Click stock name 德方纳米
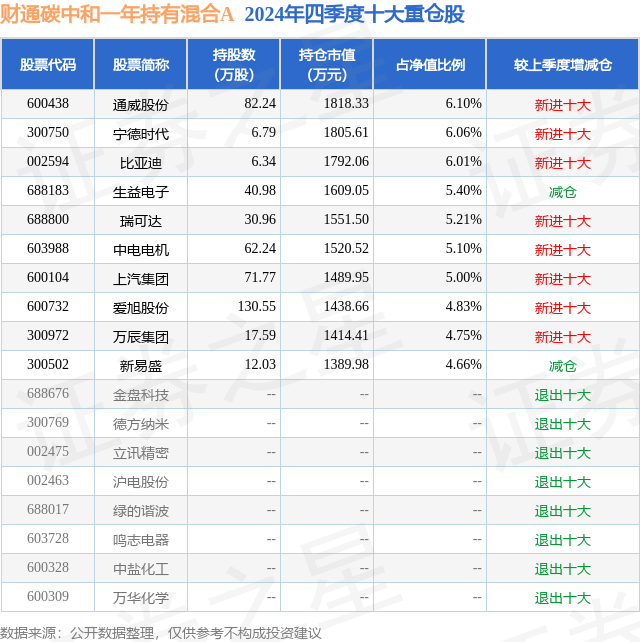Image resolution: width=640 pixels, height=642 pixels. pyautogui.click(x=141, y=425)
